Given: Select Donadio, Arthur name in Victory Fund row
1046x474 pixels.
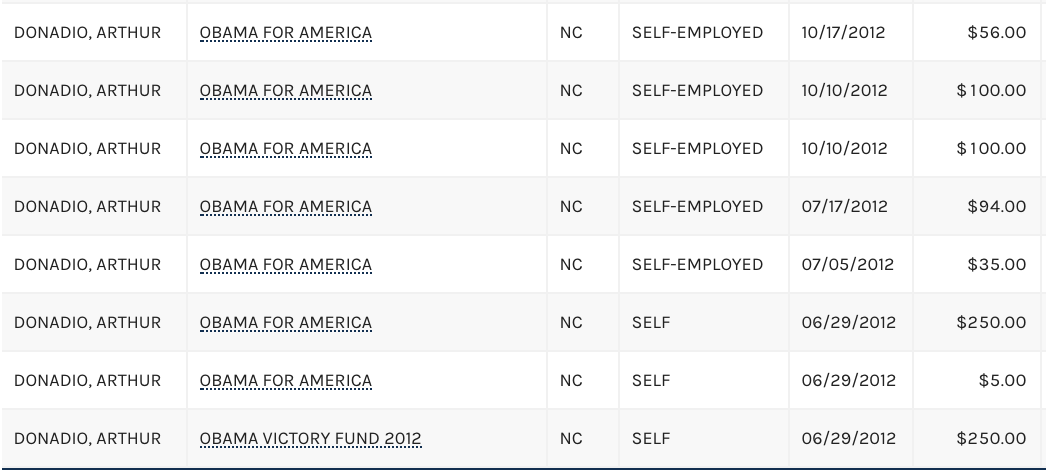Looking at the screenshot, I should pos(87,439).
